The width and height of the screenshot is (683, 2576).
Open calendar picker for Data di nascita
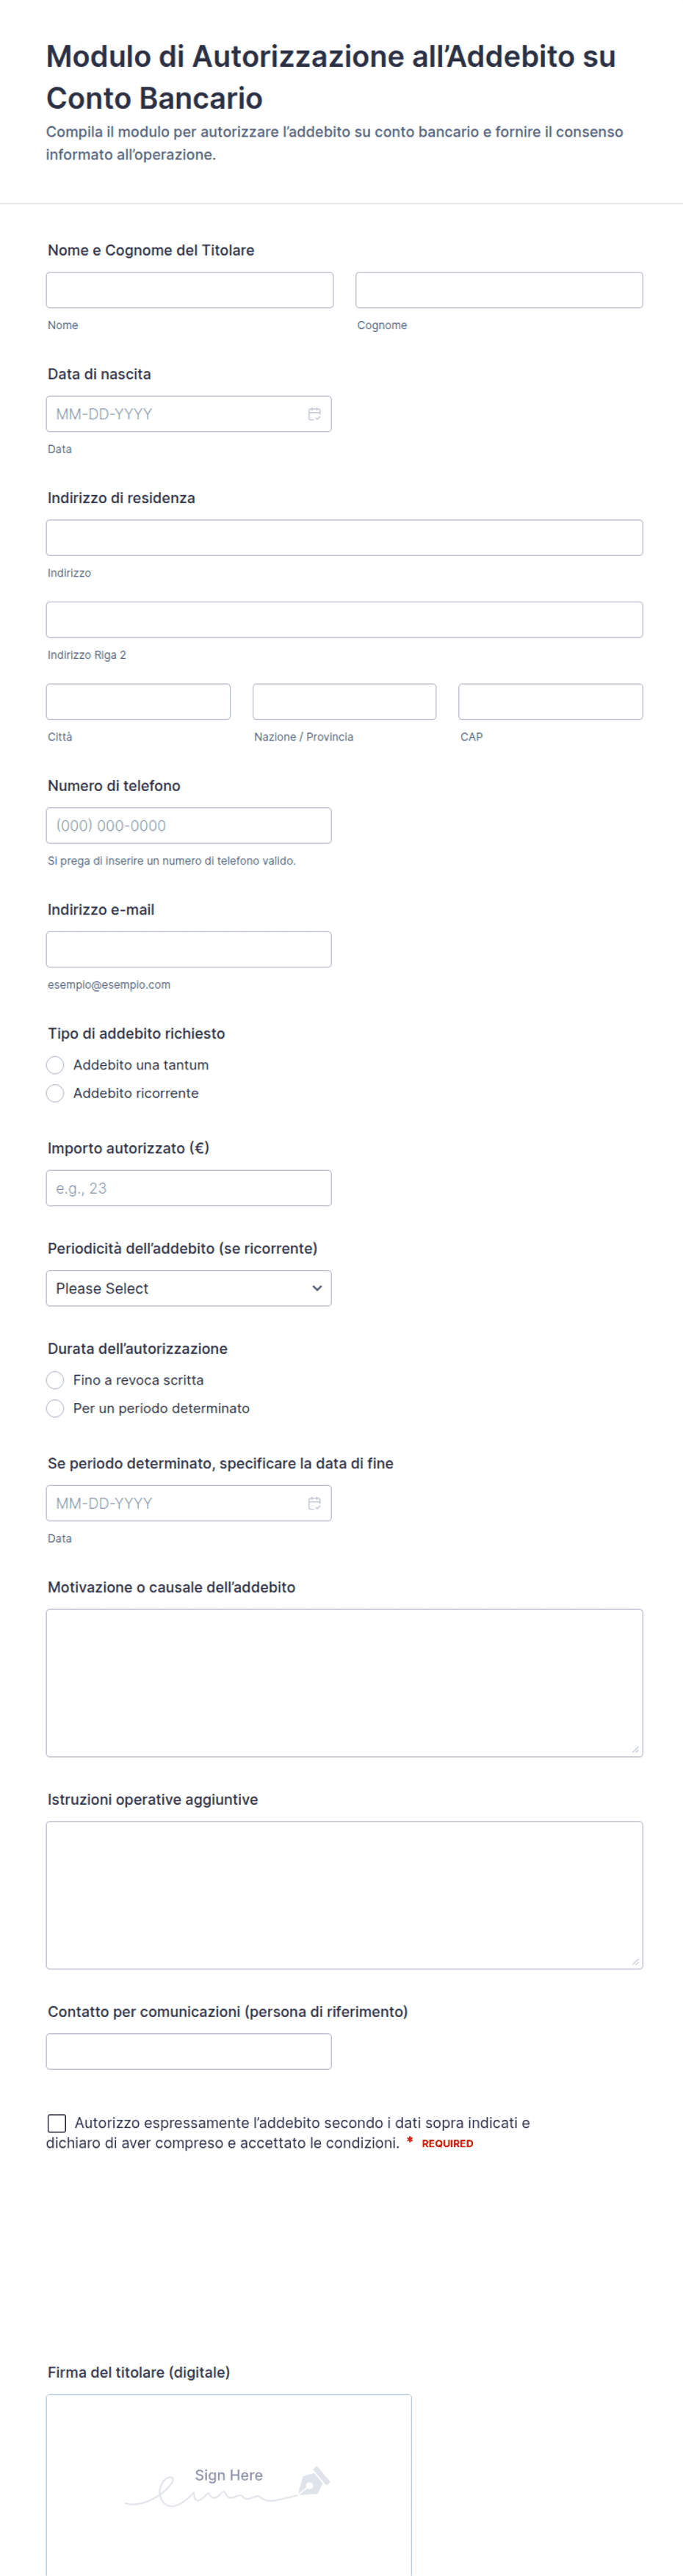pyautogui.click(x=314, y=414)
